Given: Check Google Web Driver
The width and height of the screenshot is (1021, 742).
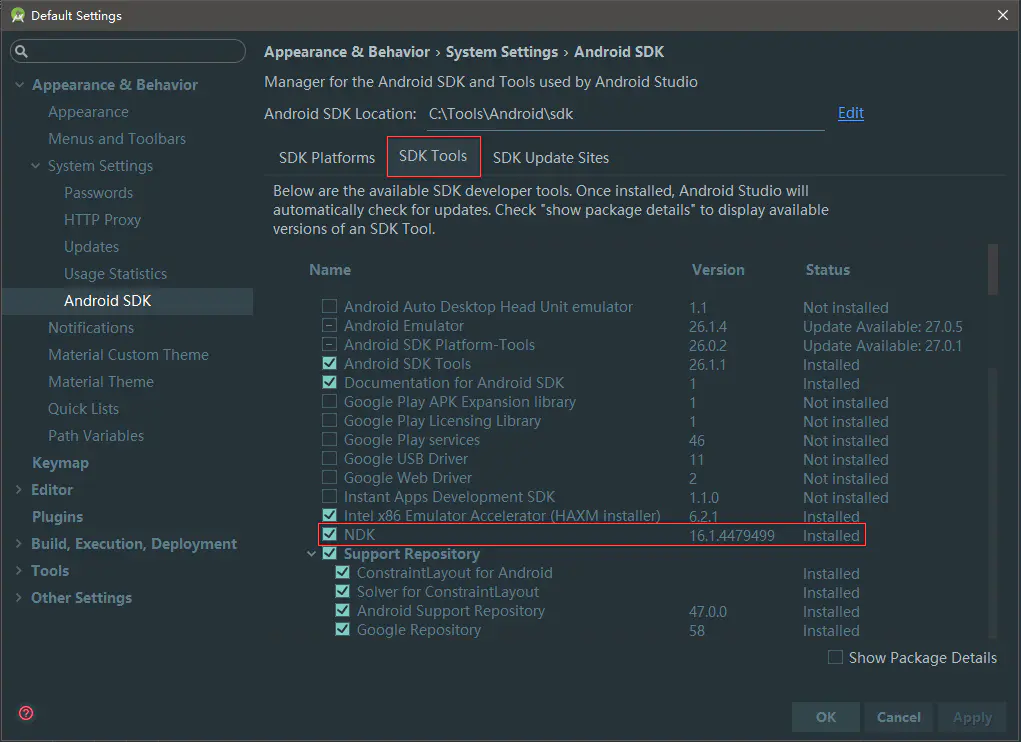Looking at the screenshot, I should click(329, 477).
